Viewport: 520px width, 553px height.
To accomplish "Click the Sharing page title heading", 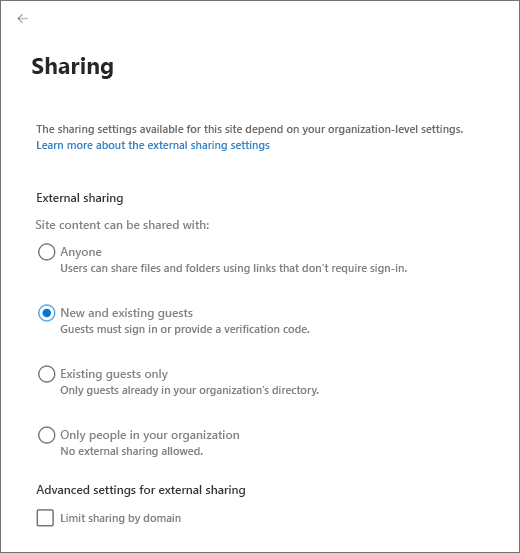I will coord(73,66).
